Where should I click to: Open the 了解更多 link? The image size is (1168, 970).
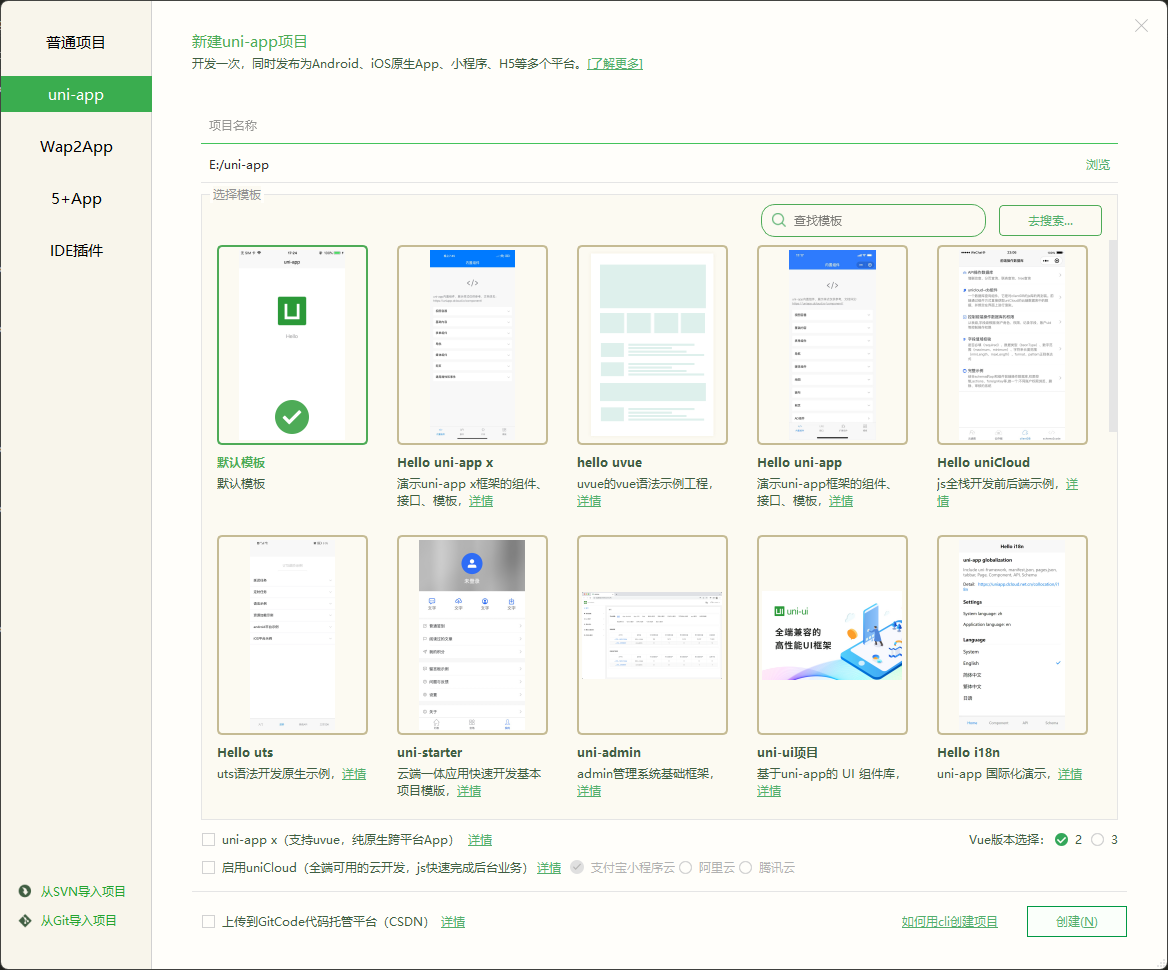pyautogui.click(x=615, y=63)
